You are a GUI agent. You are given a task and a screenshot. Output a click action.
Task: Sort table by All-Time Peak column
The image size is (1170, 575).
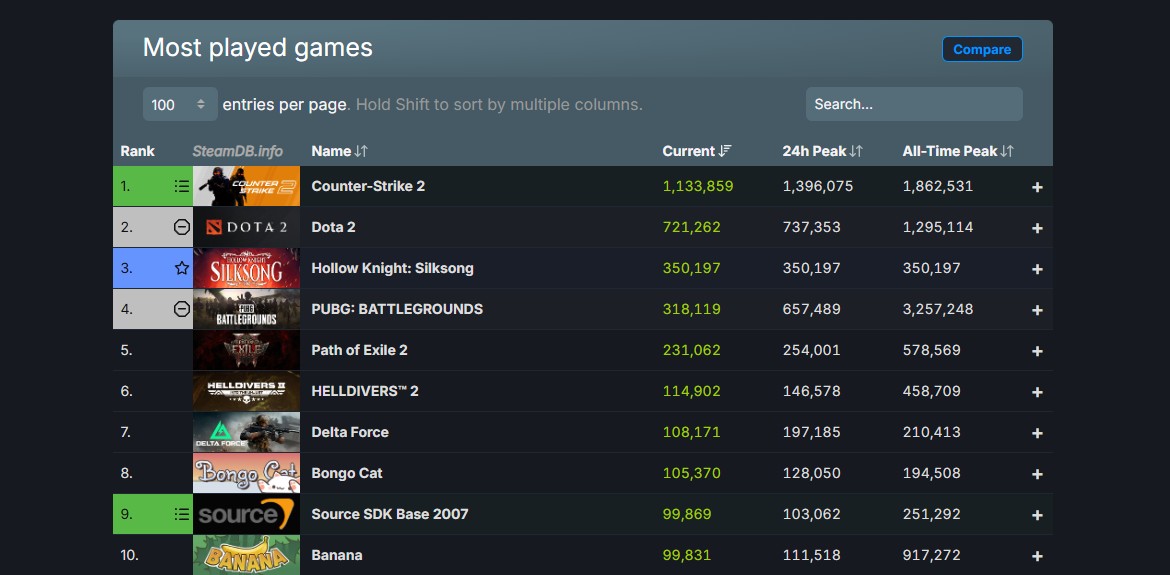[958, 151]
